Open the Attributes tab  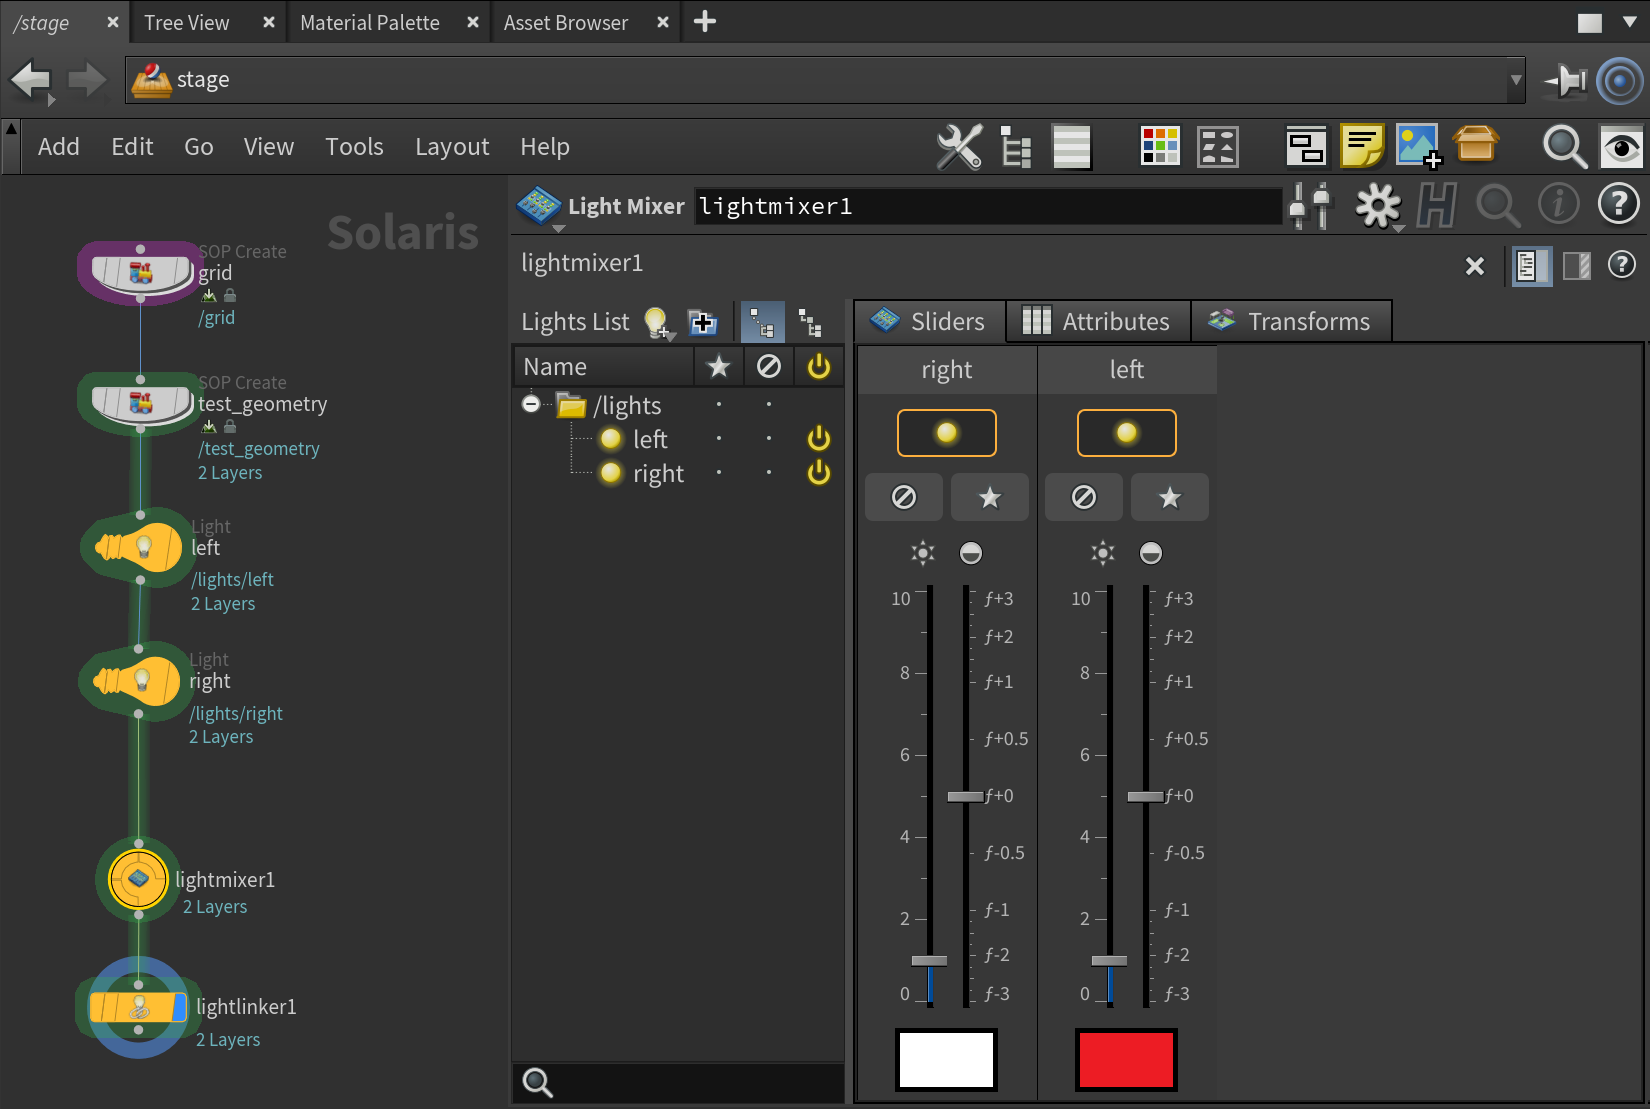(1098, 321)
